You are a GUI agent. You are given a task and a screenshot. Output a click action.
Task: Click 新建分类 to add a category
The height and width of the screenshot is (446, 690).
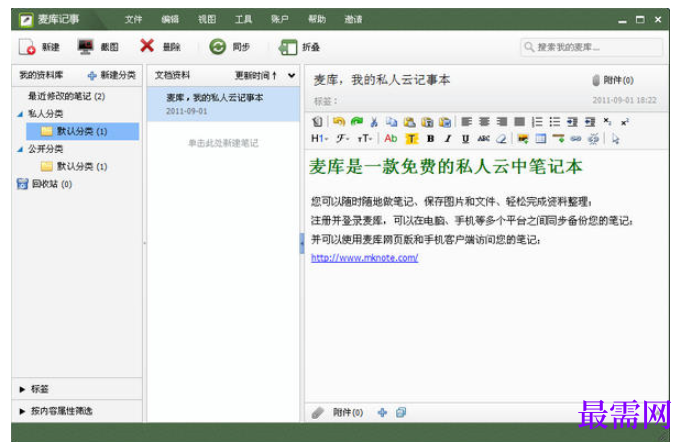(x=112, y=75)
